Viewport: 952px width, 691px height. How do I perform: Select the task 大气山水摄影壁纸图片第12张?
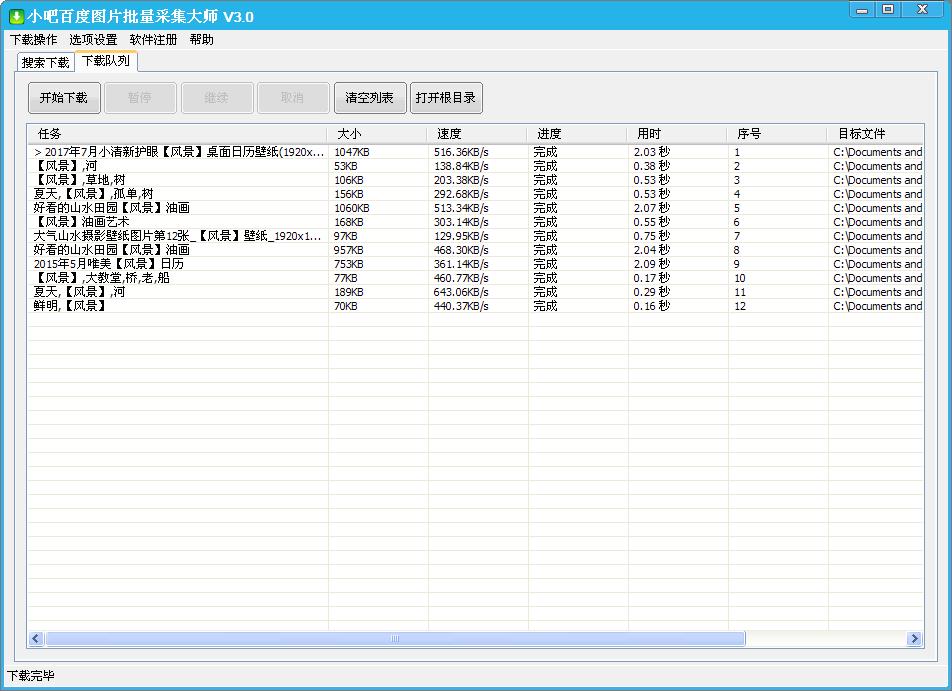[x=475, y=236]
